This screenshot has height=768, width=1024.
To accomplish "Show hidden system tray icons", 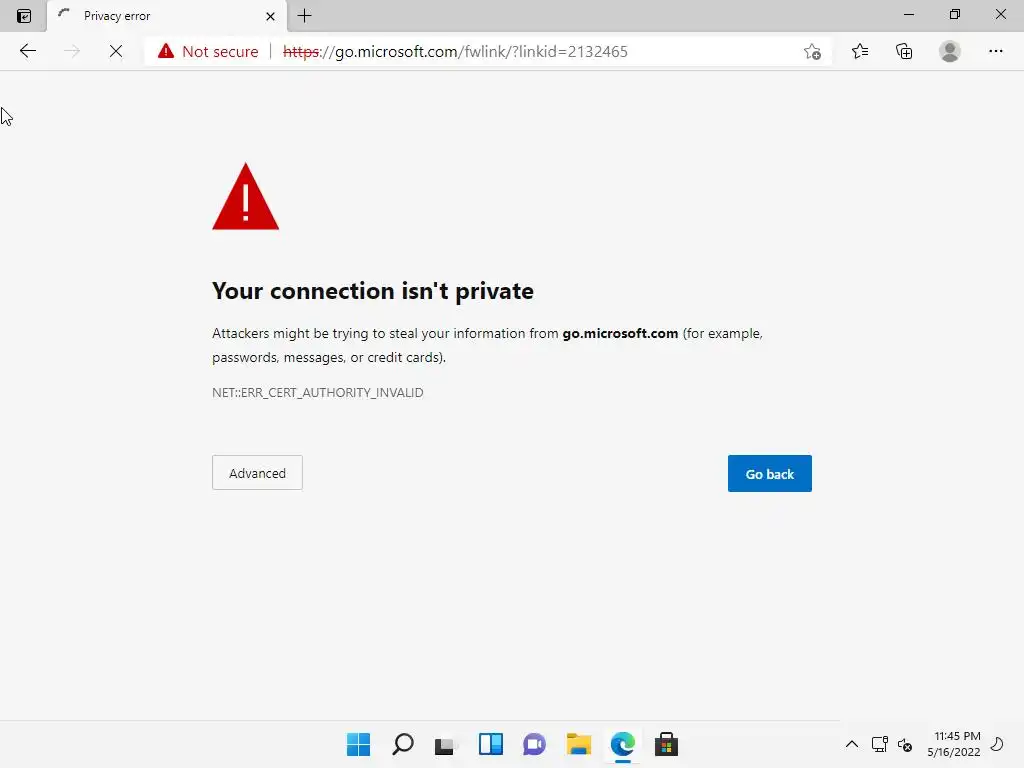I will [x=852, y=744].
